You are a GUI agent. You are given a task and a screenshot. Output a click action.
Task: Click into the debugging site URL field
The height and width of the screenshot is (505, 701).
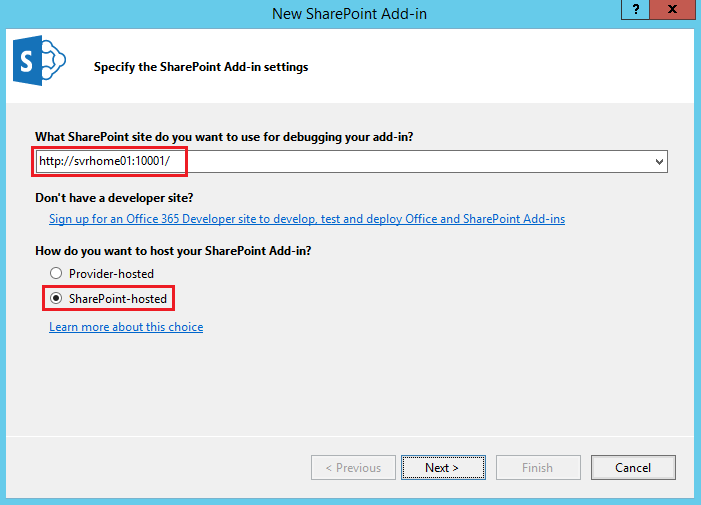click(x=351, y=161)
